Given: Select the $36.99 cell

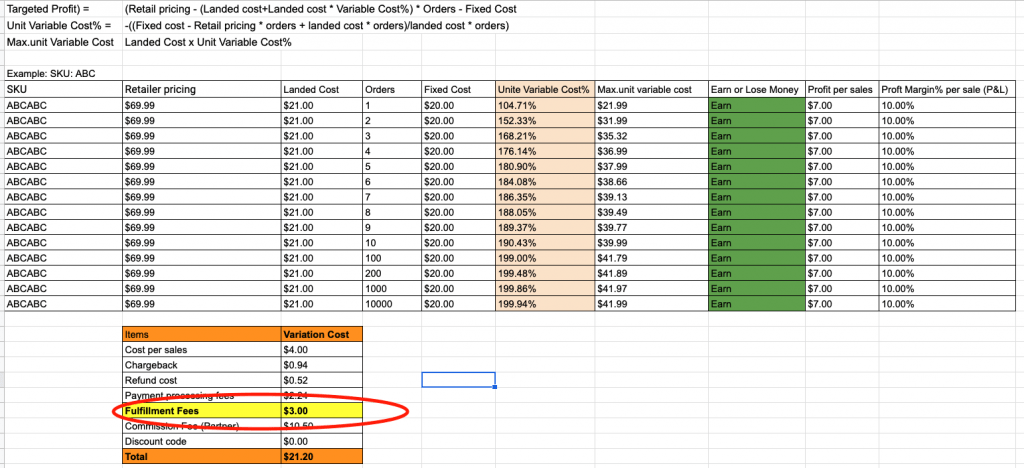Looking at the screenshot, I should click(x=651, y=151).
